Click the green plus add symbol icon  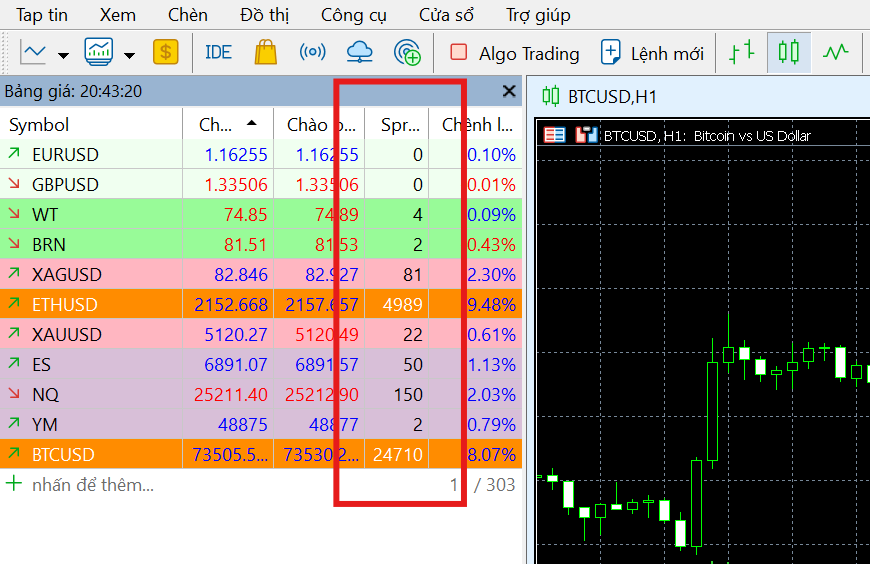14,484
